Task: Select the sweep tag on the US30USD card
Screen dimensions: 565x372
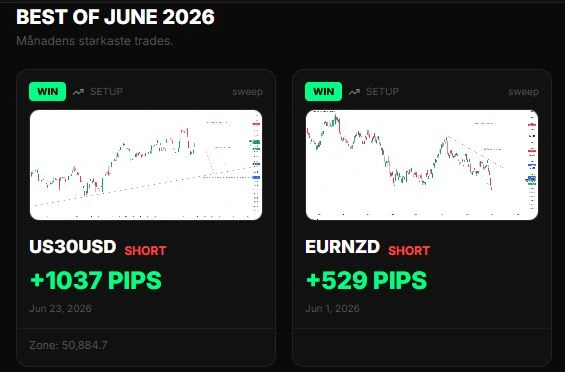Action: [248, 92]
